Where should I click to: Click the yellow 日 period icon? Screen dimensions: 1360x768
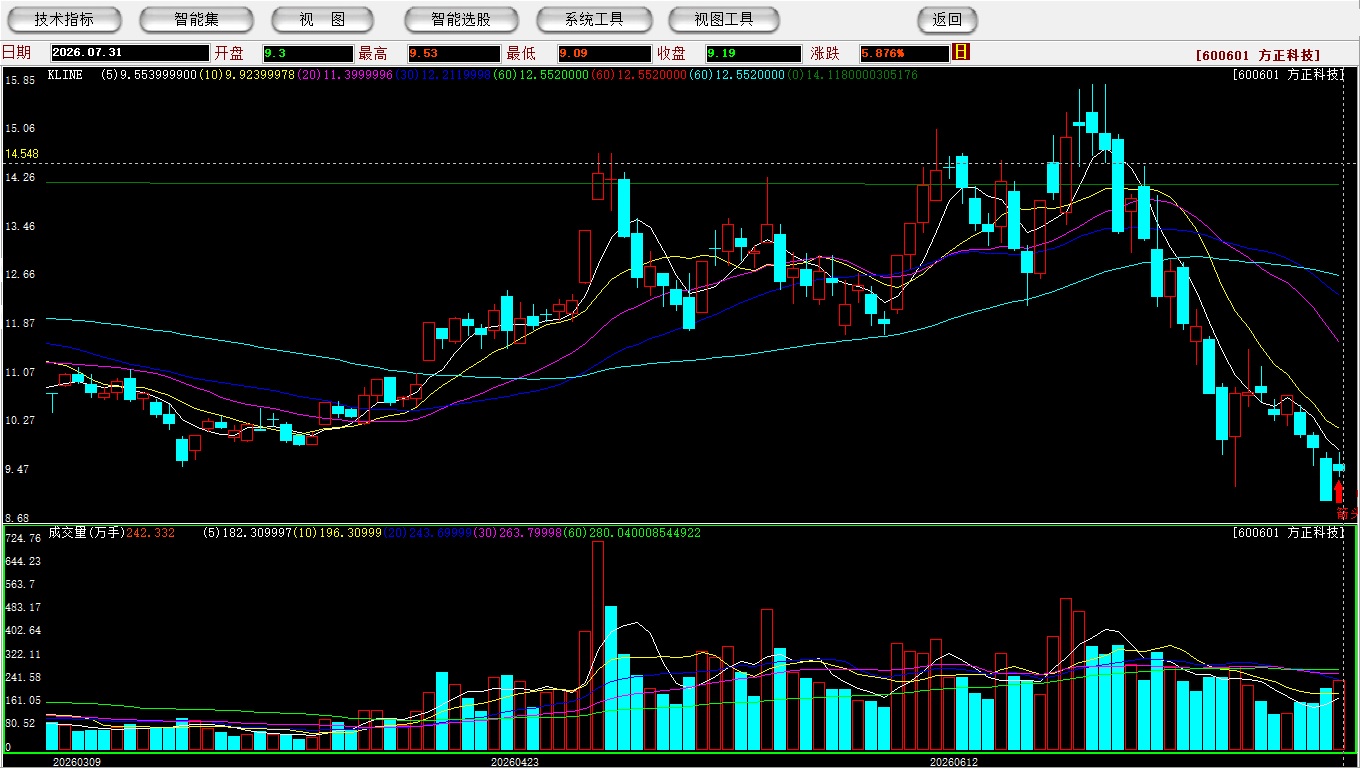tap(961, 52)
